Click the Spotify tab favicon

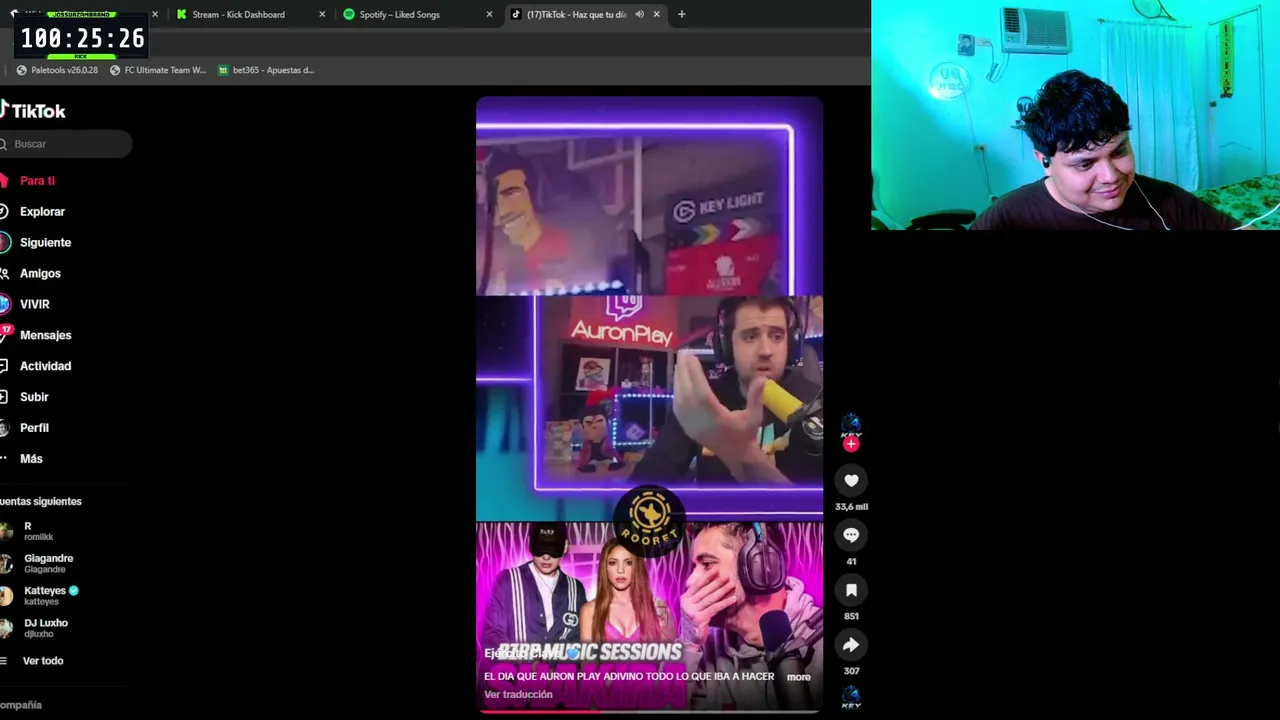[349, 14]
